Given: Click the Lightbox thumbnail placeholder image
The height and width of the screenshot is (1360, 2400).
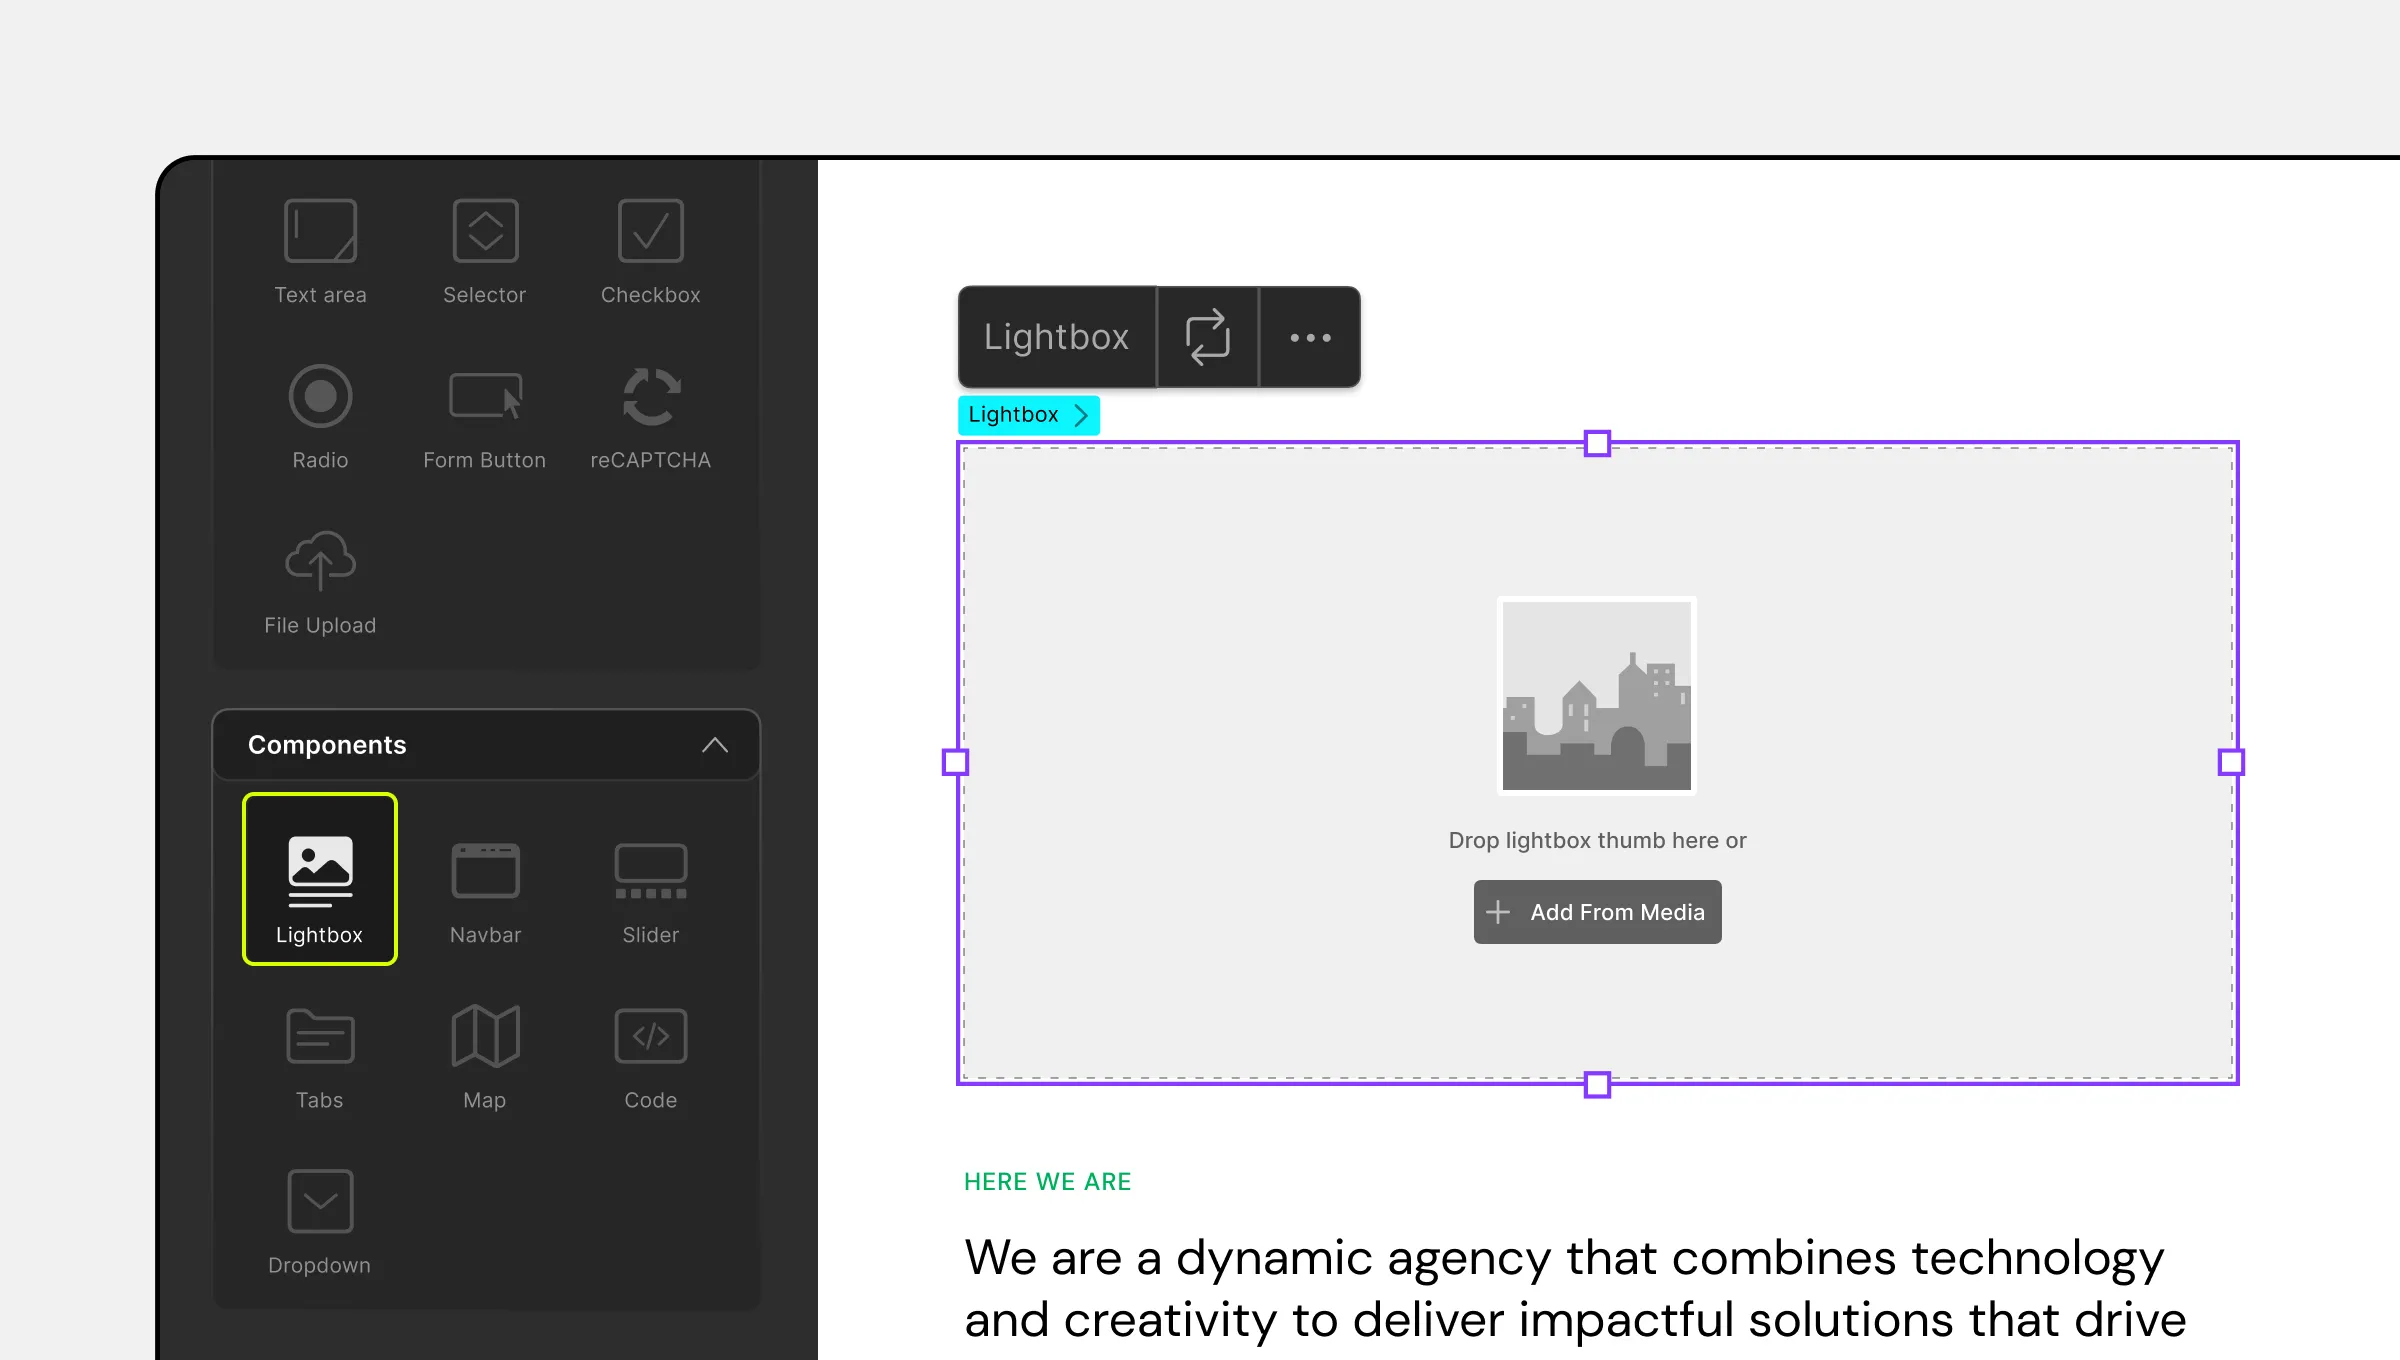Looking at the screenshot, I should coord(1597,694).
